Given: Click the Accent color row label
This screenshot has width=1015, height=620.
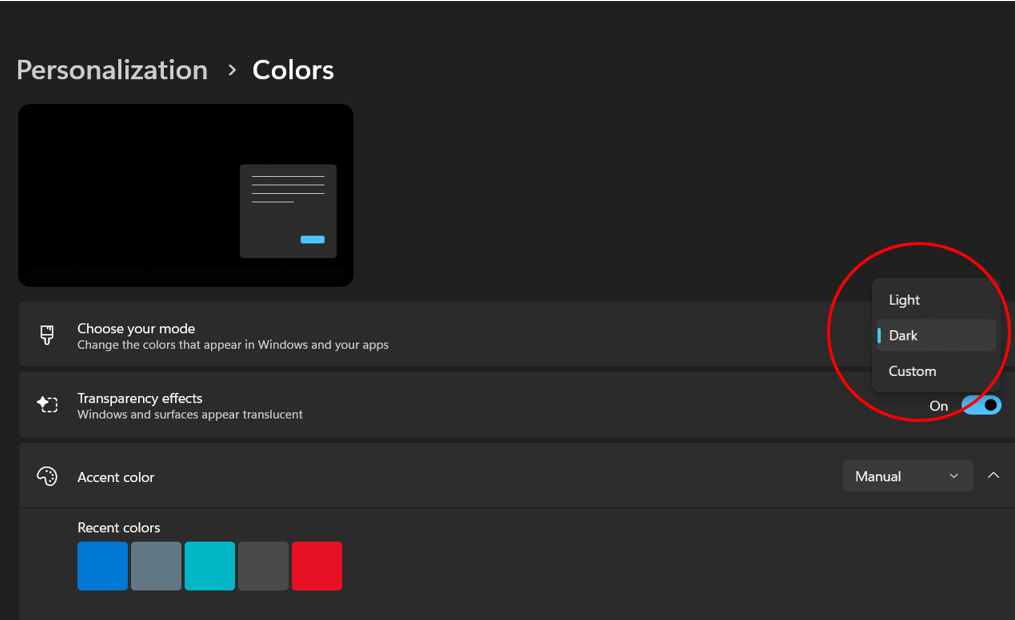Looking at the screenshot, I should tap(116, 477).
